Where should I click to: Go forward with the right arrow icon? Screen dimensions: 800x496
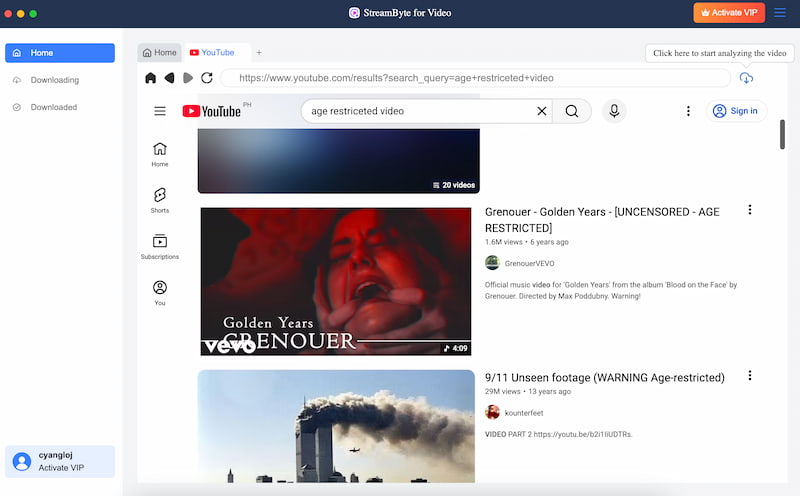[188, 78]
